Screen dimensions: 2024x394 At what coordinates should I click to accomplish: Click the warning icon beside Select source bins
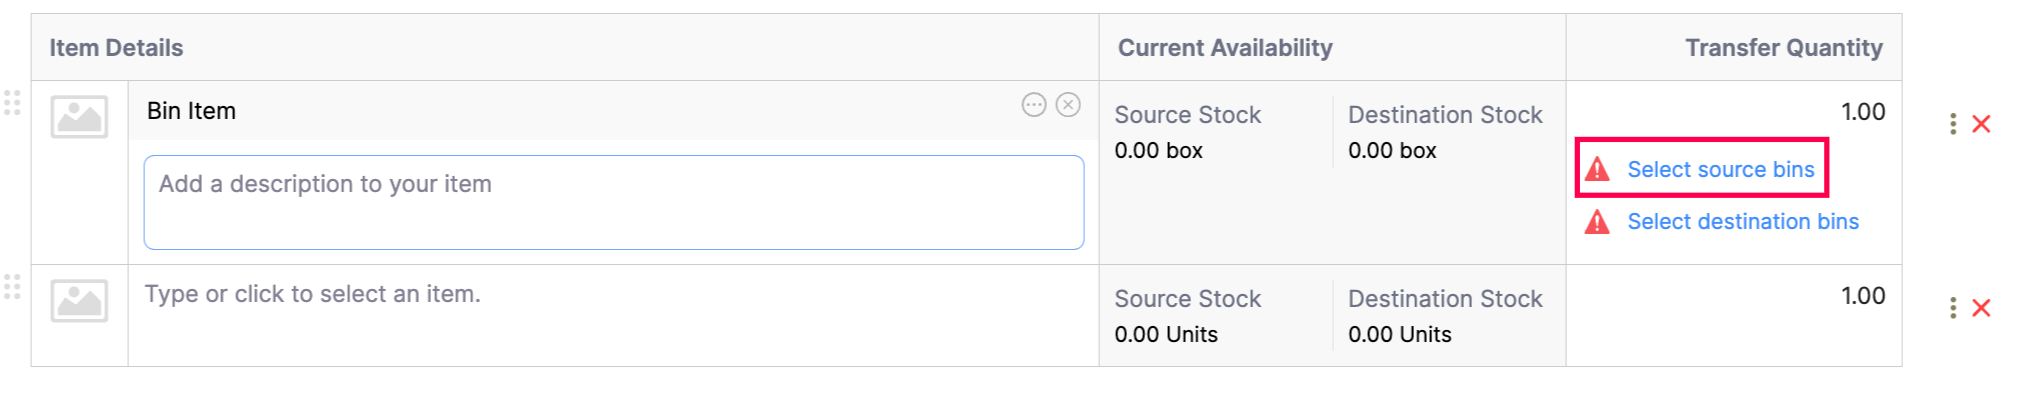pyautogui.click(x=1597, y=169)
